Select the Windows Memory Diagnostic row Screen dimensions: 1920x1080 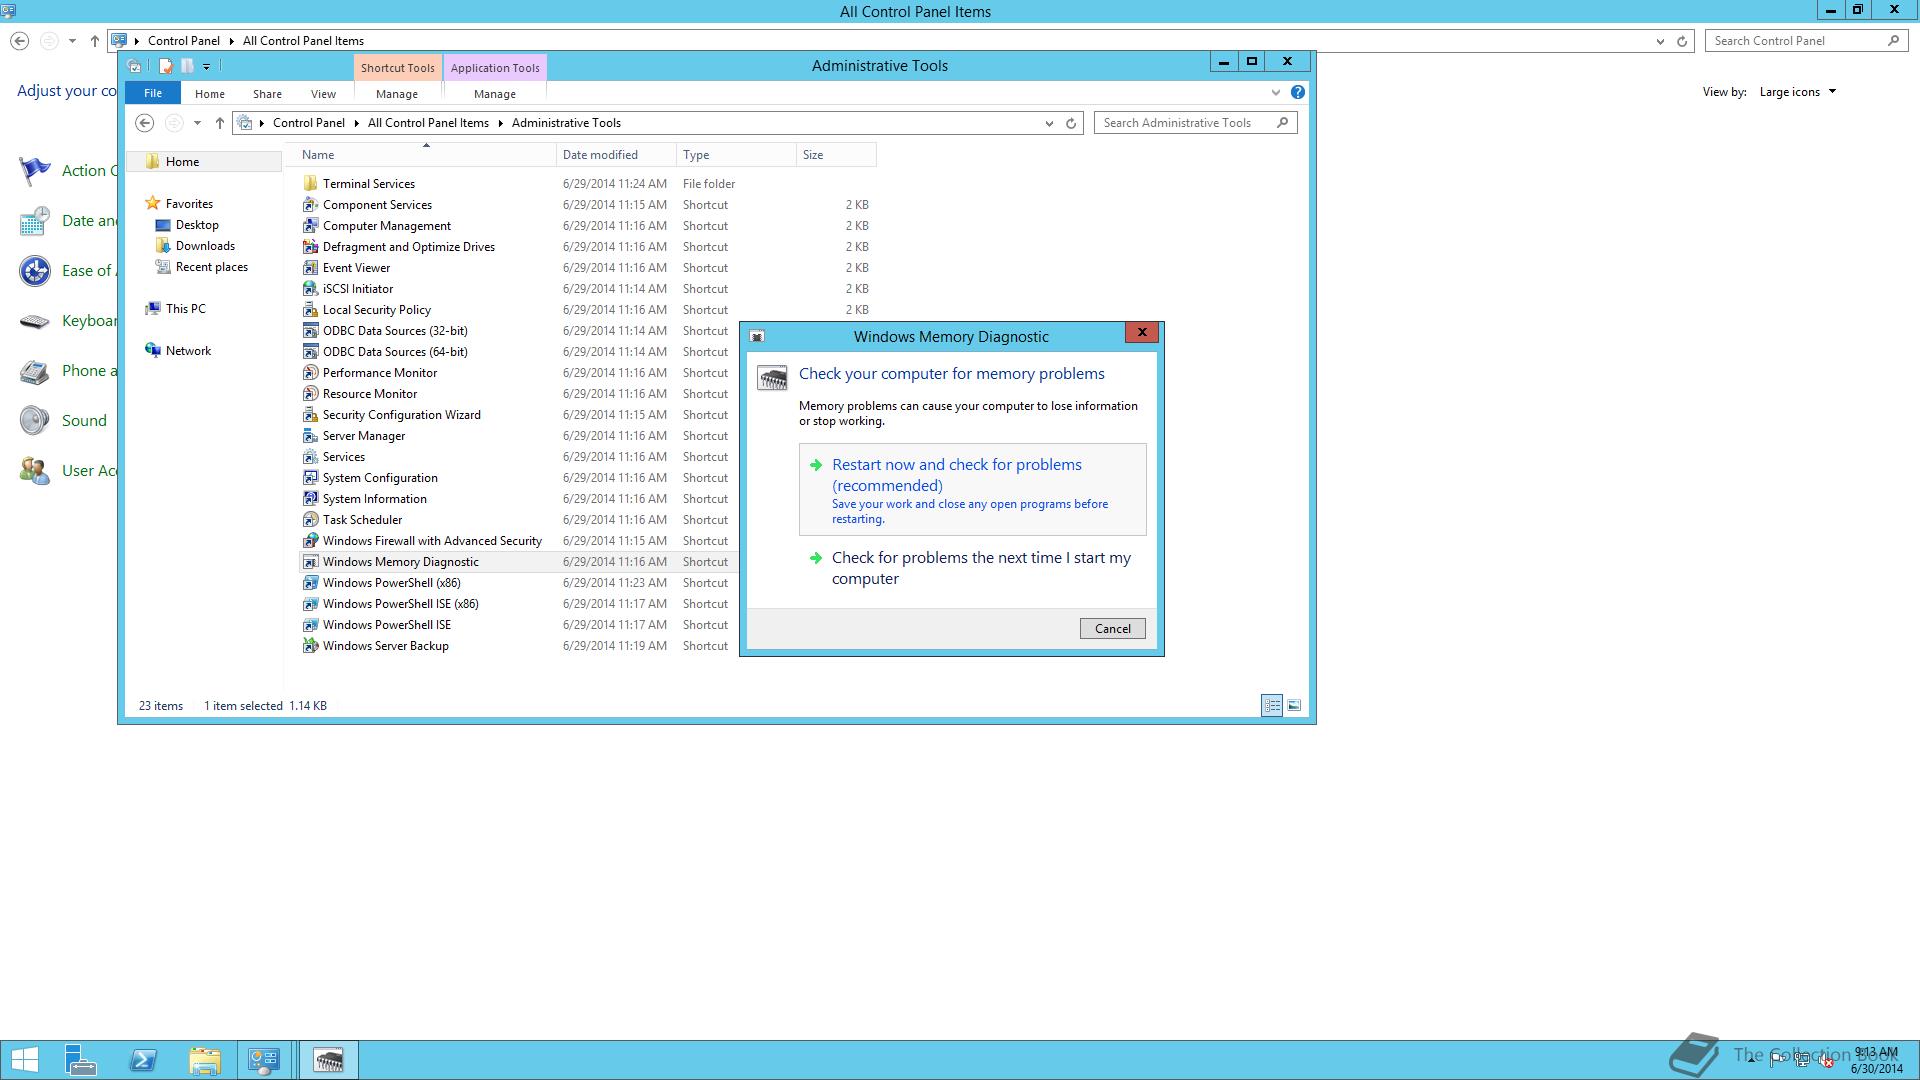click(x=518, y=562)
